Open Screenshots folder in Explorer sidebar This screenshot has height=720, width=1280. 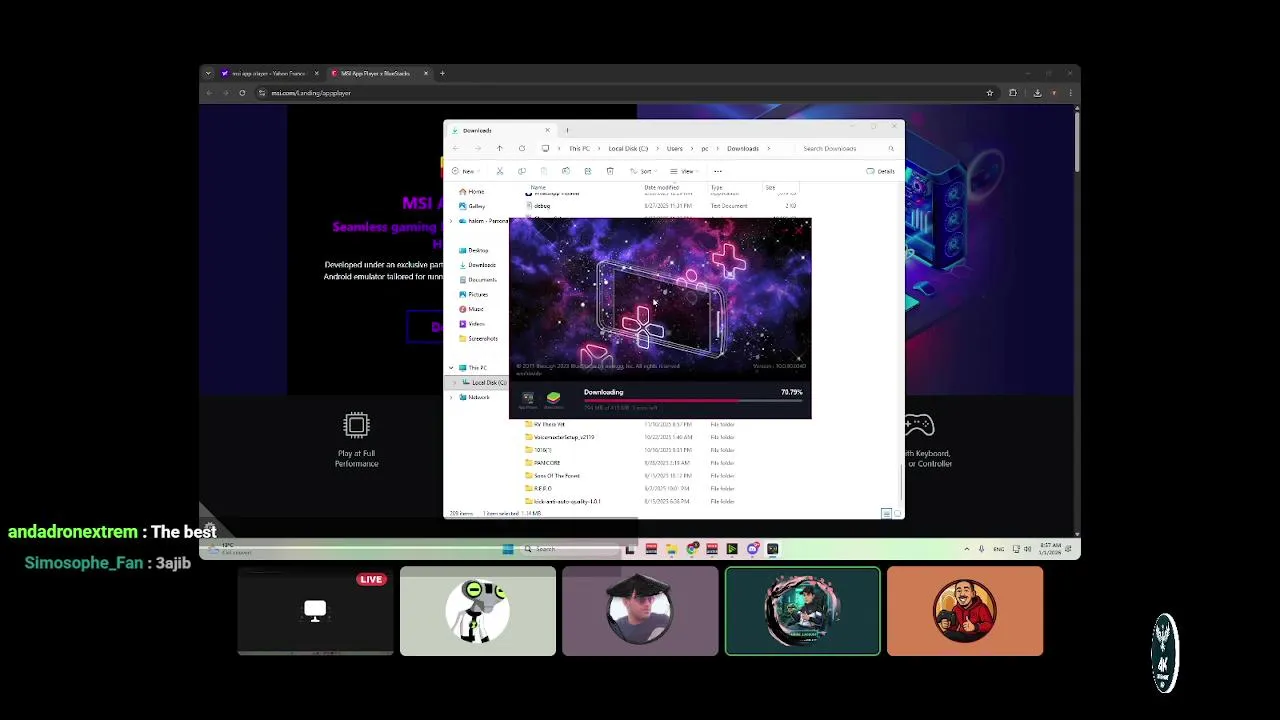tap(478, 338)
